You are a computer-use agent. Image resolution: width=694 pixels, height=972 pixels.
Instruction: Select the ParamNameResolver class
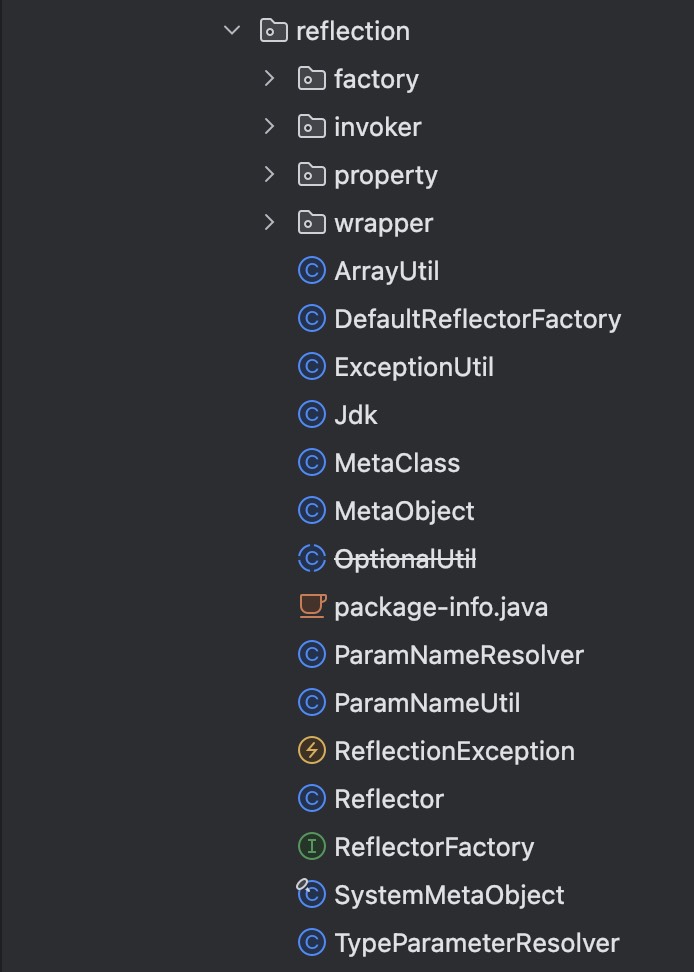click(458, 655)
